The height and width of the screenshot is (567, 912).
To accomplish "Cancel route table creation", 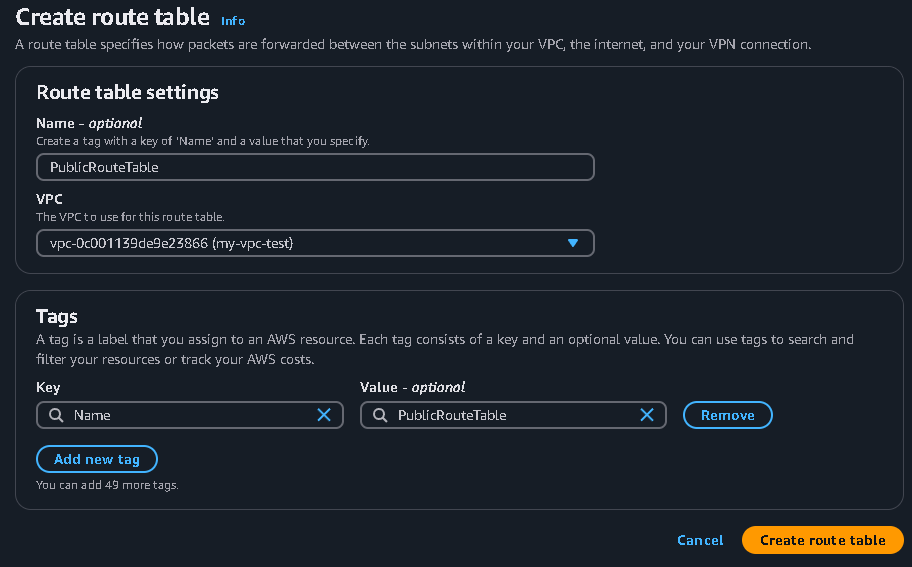I will [700, 540].
